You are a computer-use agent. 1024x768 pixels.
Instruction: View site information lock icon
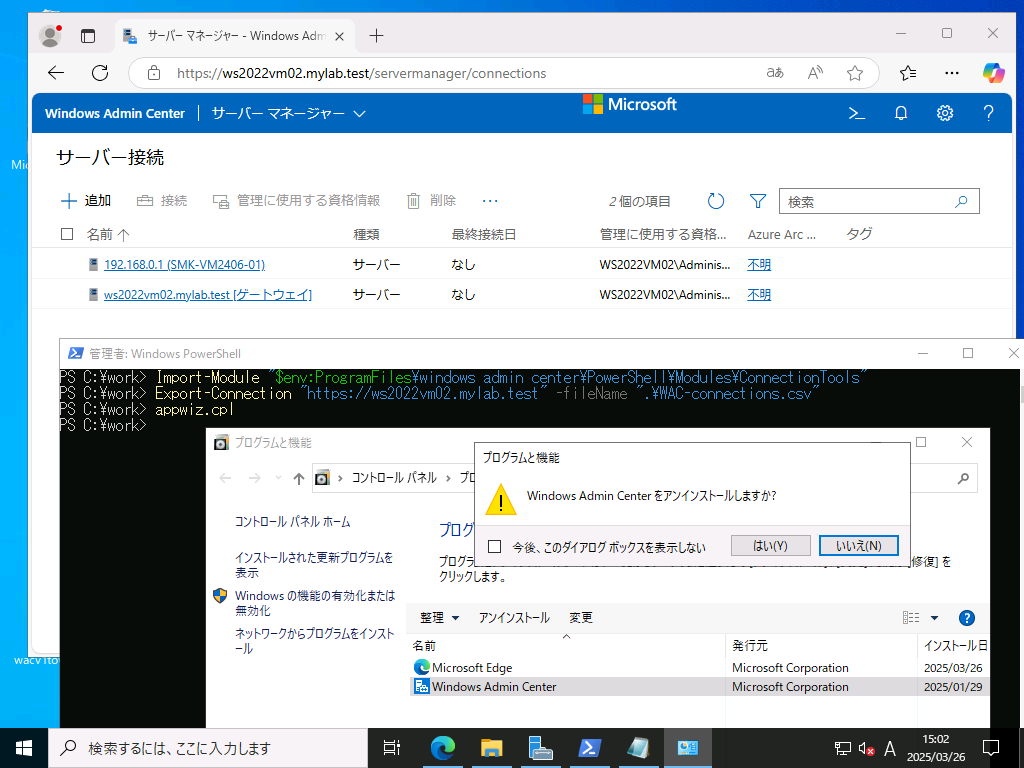(x=153, y=73)
